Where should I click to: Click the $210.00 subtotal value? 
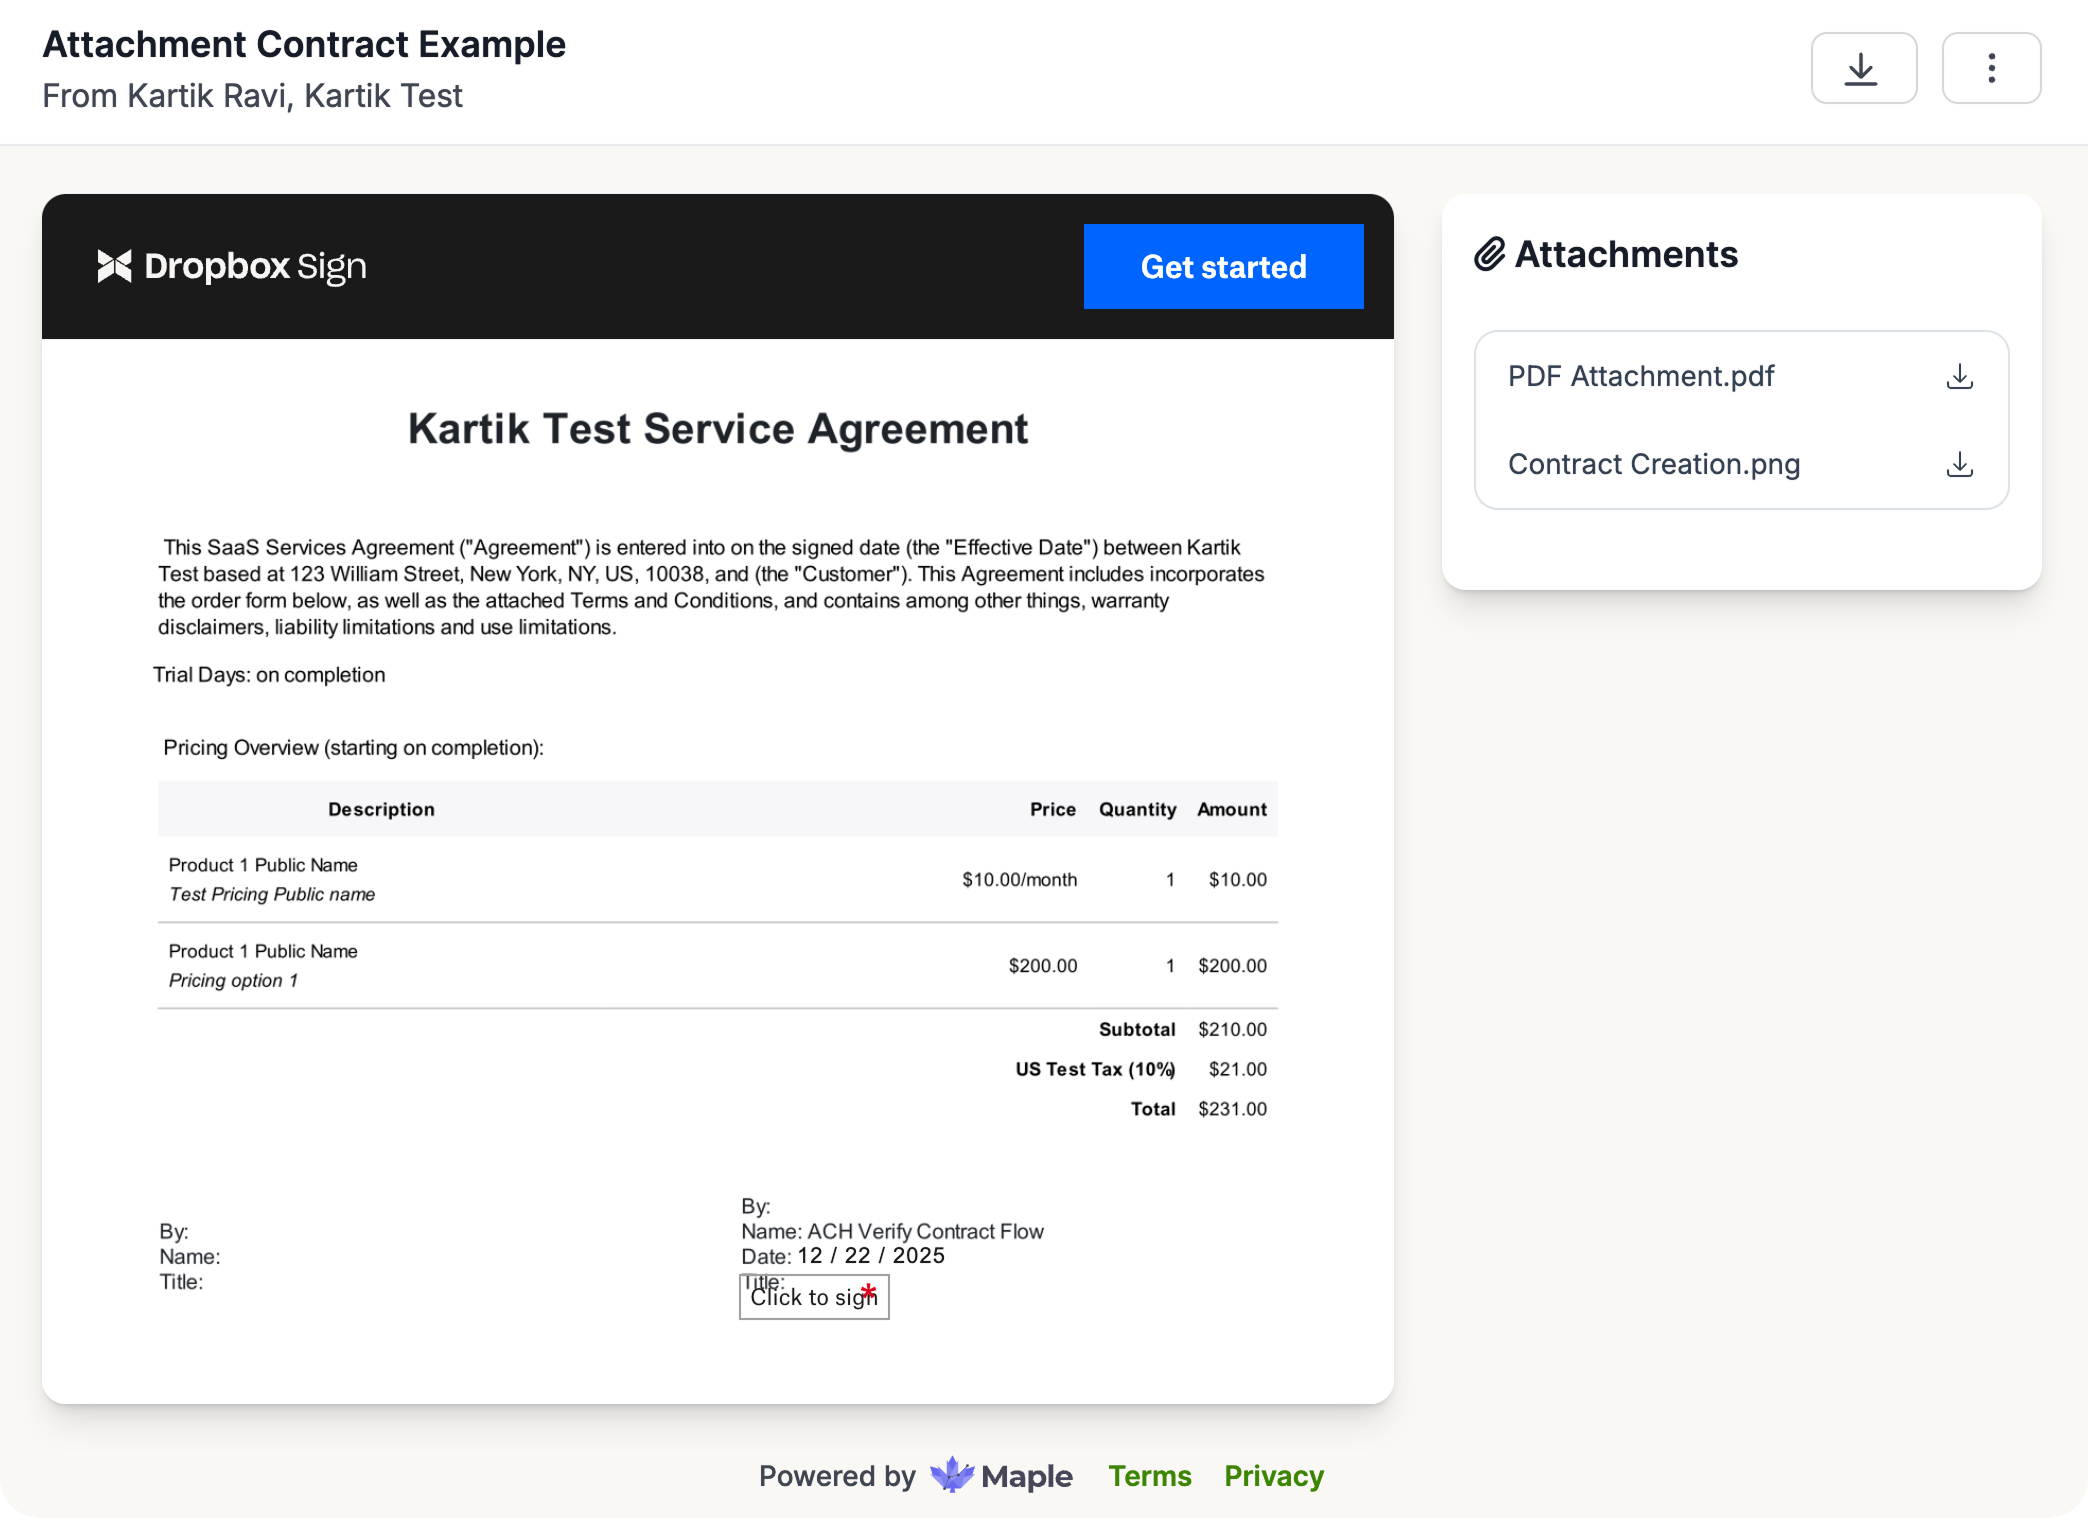click(x=1232, y=1029)
